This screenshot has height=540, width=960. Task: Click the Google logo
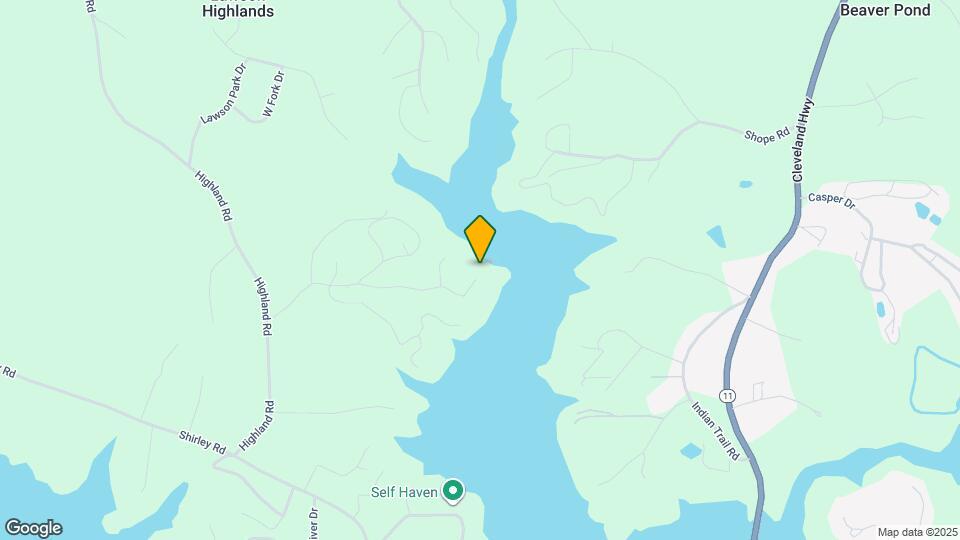34,528
